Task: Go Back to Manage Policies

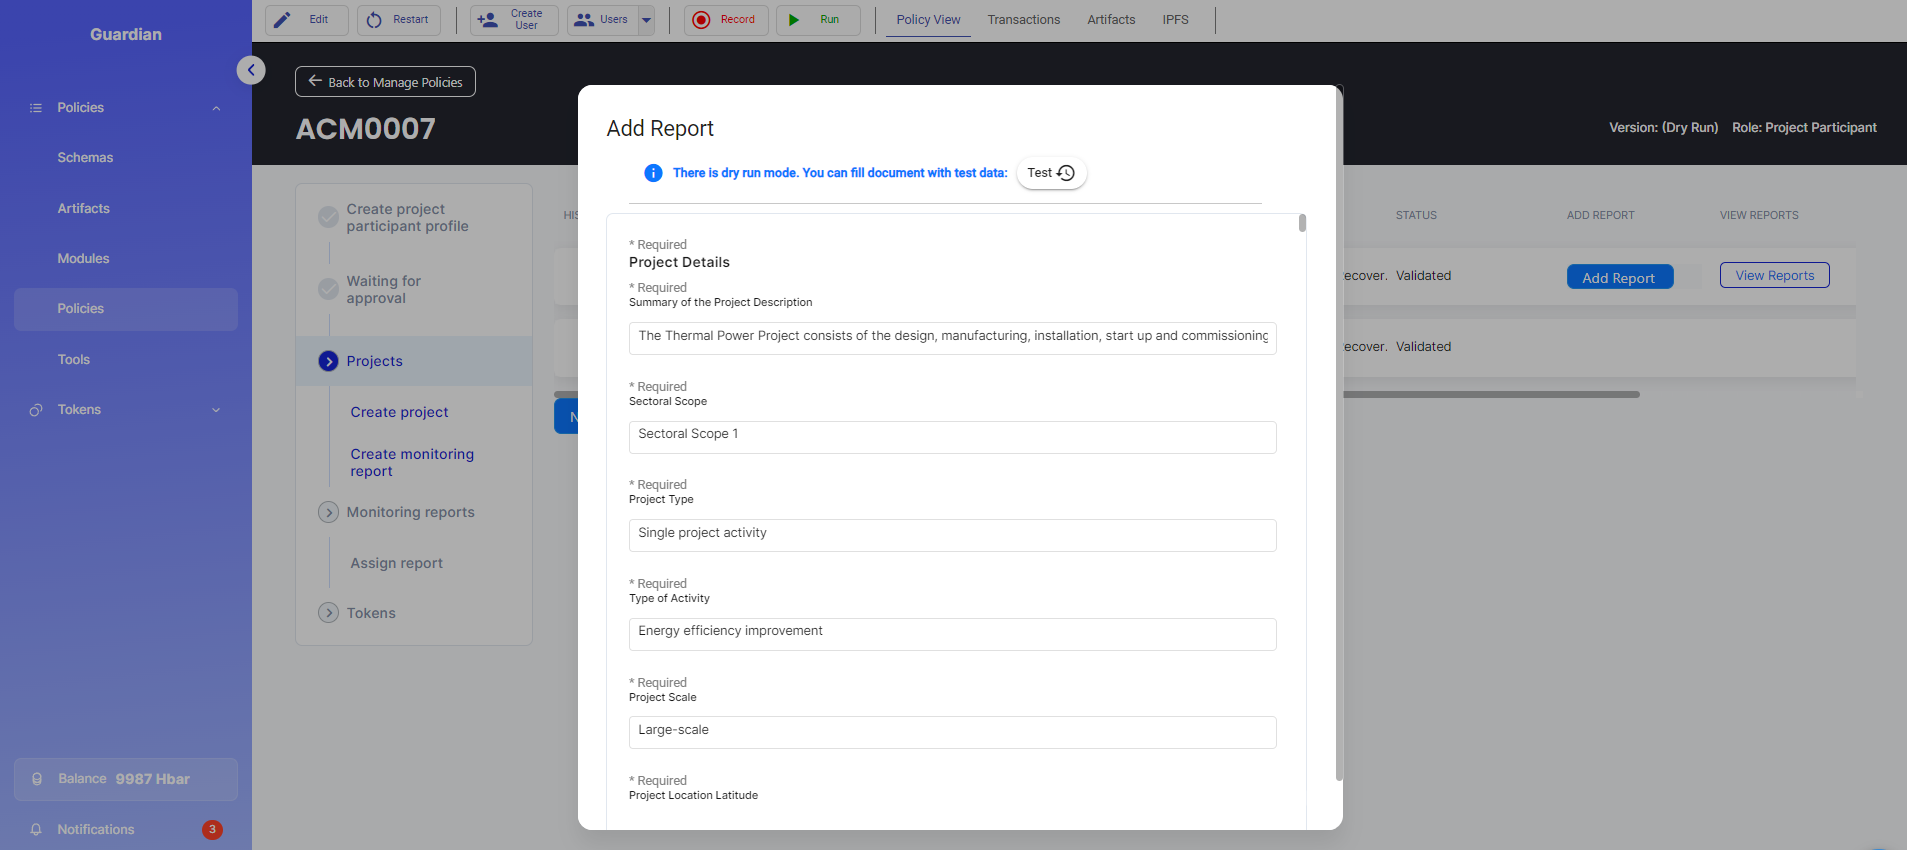Action: point(385,82)
